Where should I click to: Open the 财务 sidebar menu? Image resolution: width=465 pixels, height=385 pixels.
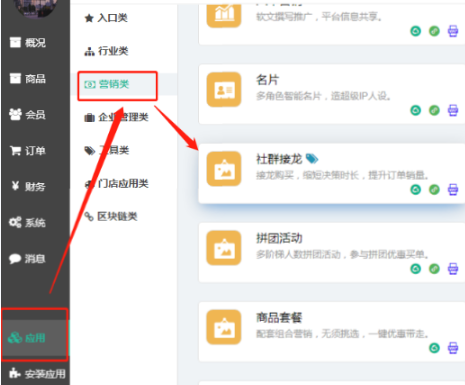click(28, 186)
